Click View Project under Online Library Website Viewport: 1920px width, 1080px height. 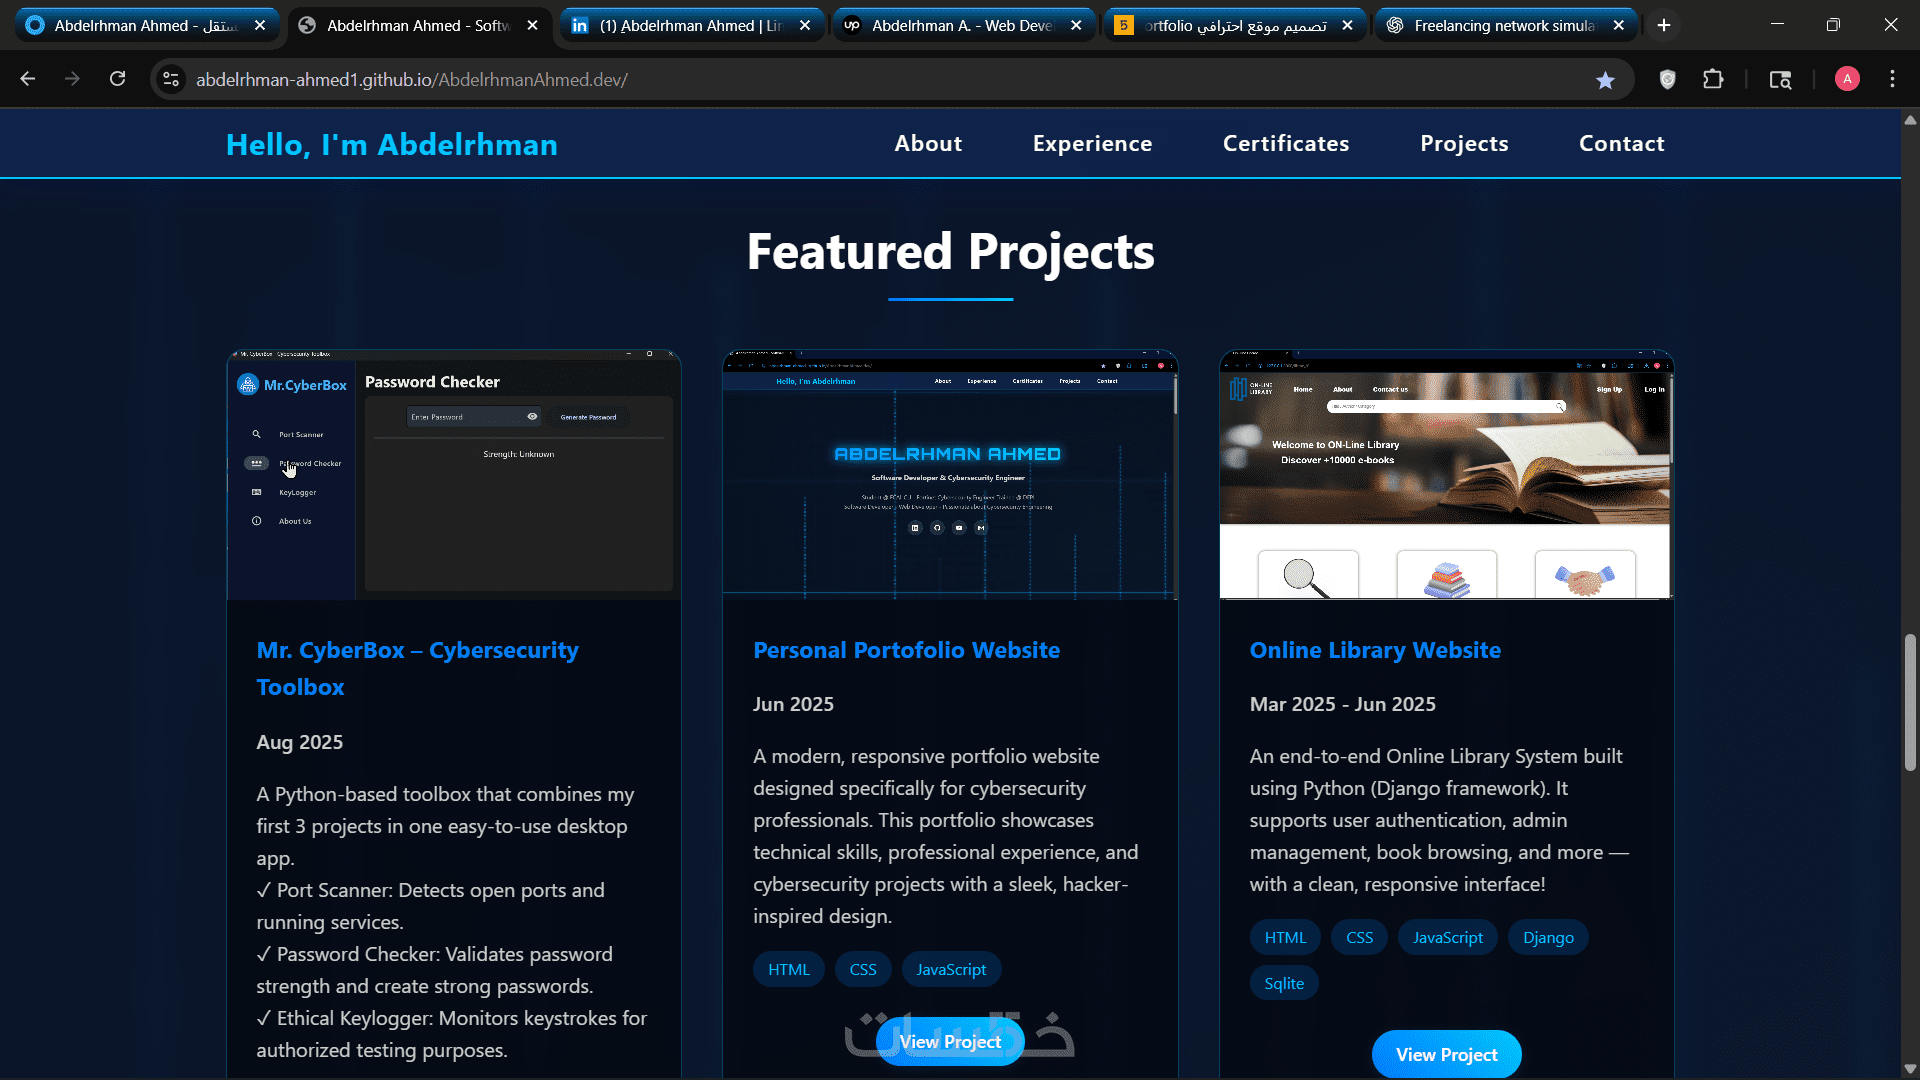pos(1446,1054)
